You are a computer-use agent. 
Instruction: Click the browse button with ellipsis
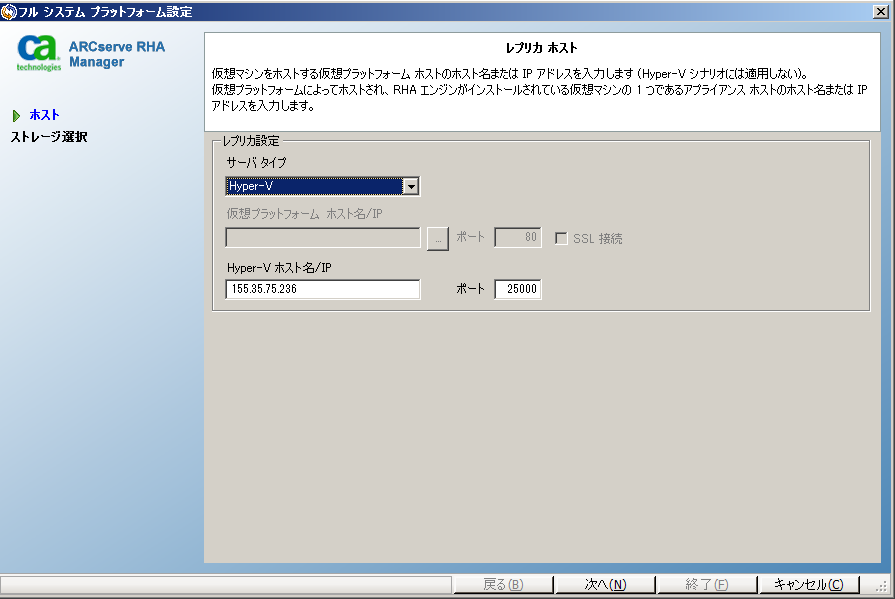(x=438, y=239)
